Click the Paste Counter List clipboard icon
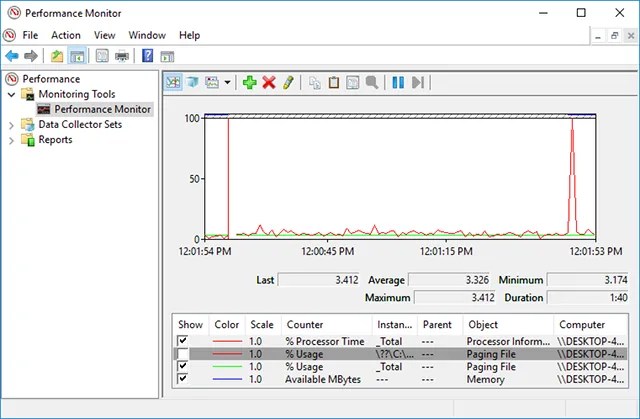This screenshot has height=419, width=640. pyautogui.click(x=334, y=82)
